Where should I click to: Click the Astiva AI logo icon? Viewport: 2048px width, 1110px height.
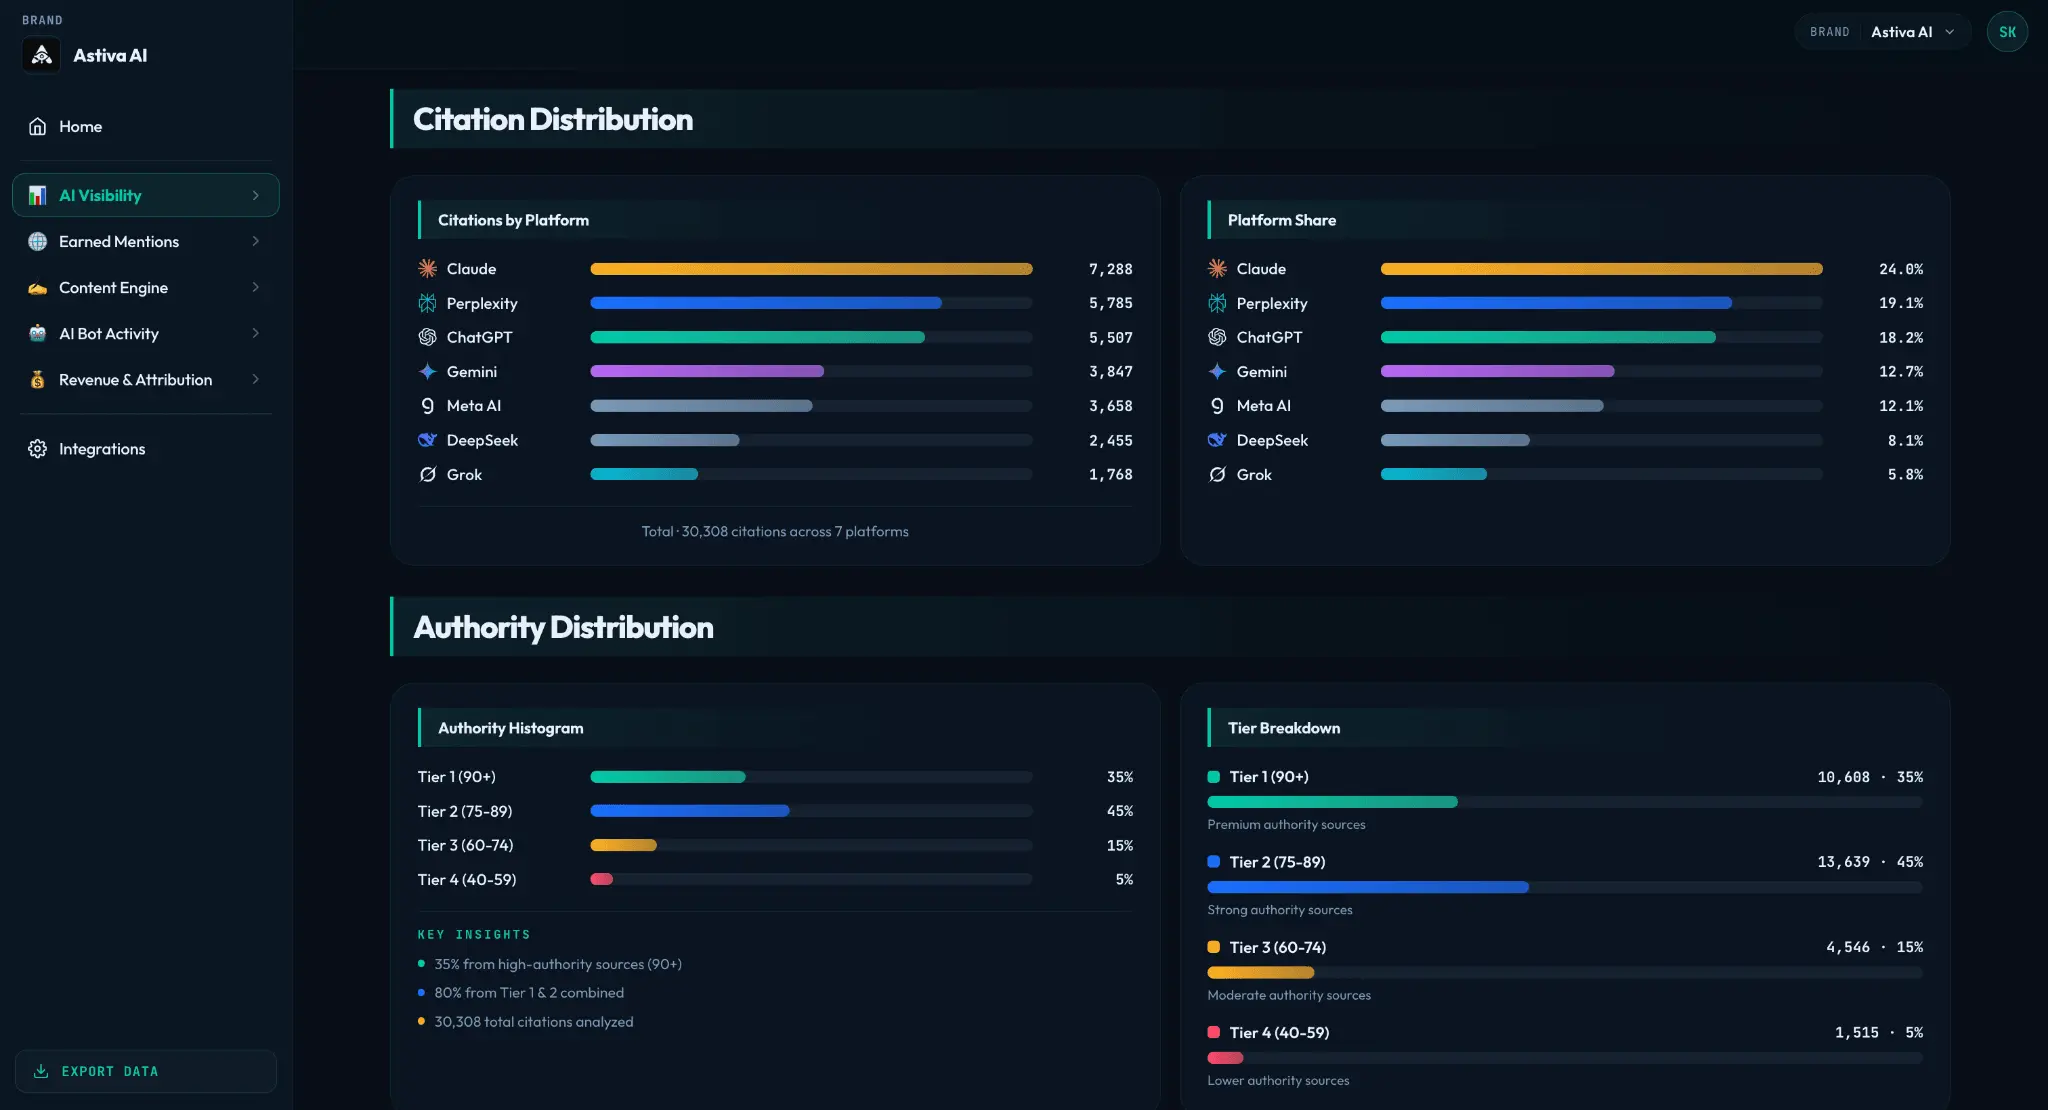pos(41,55)
